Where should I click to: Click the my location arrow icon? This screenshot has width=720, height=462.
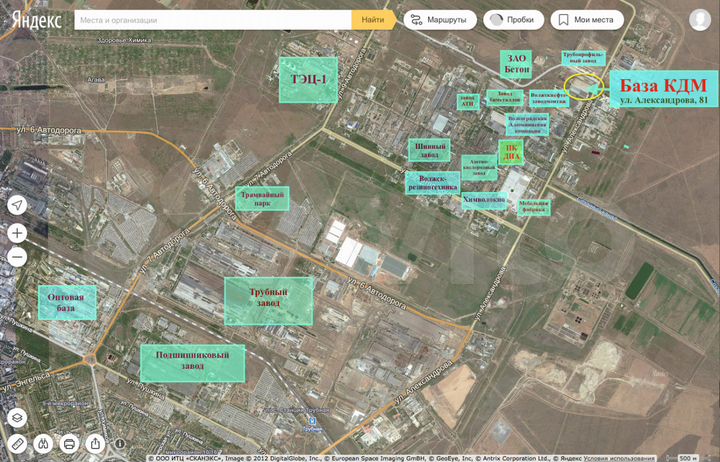click(x=18, y=205)
